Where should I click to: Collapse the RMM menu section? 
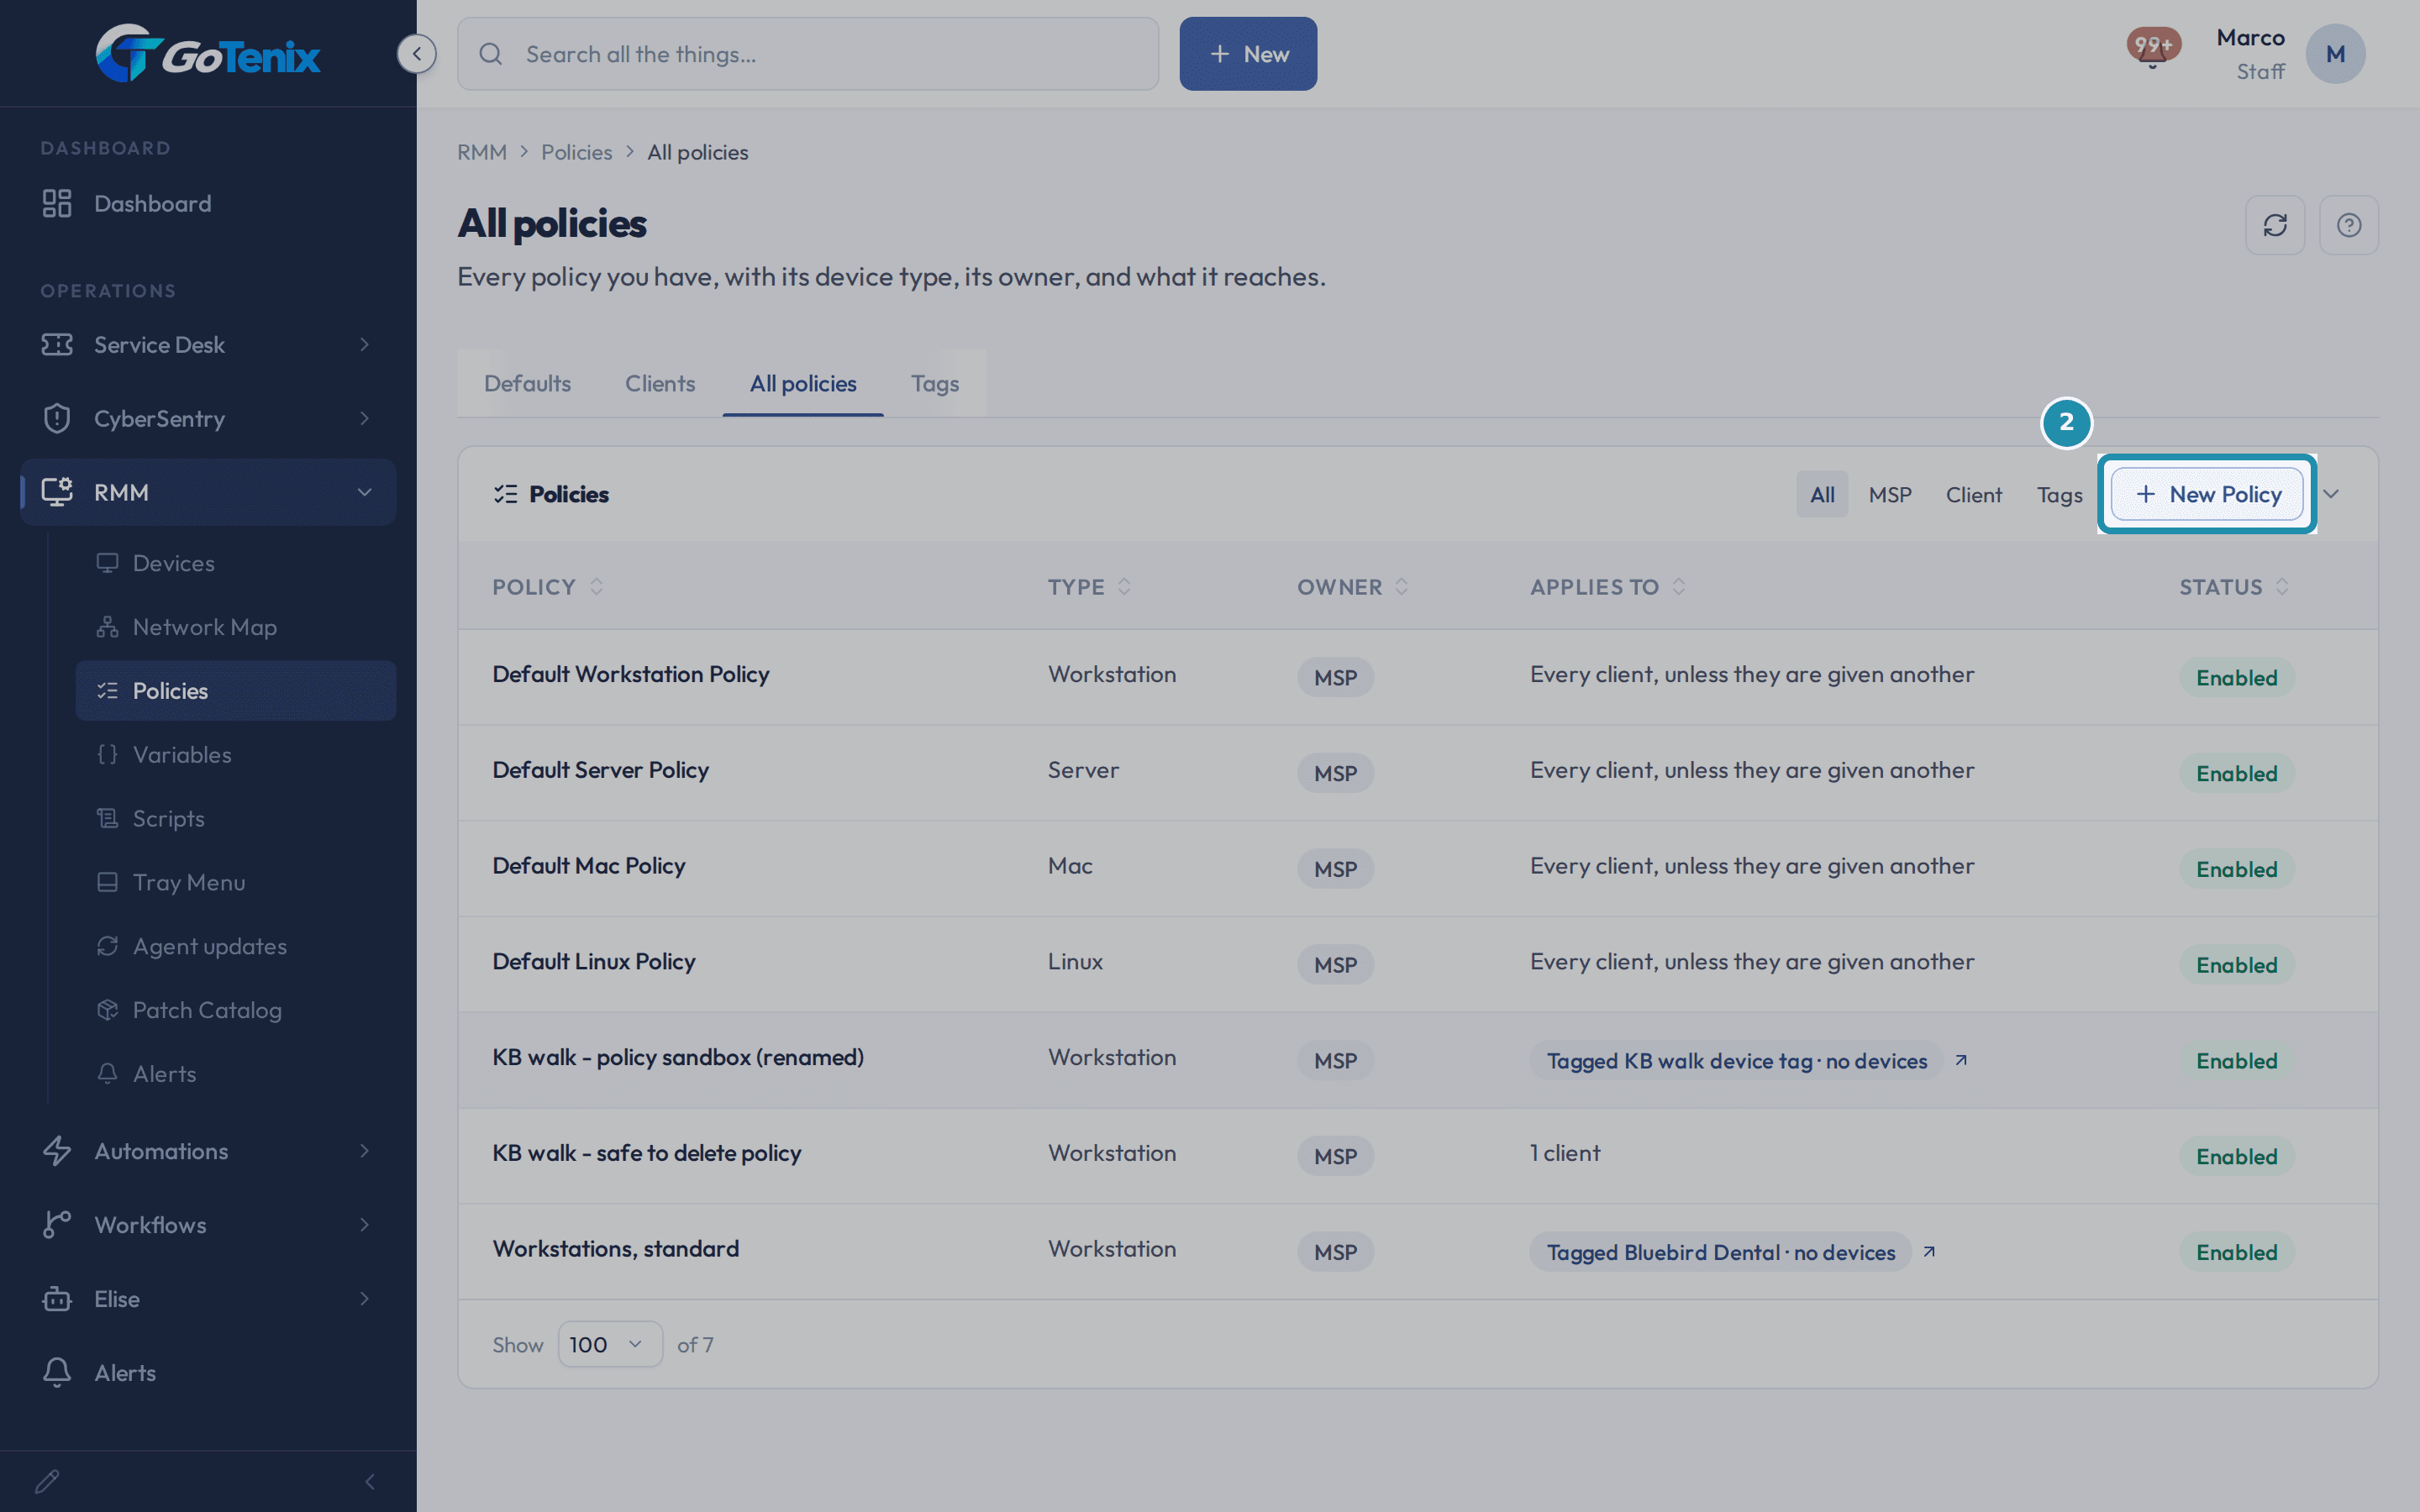(x=208, y=492)
